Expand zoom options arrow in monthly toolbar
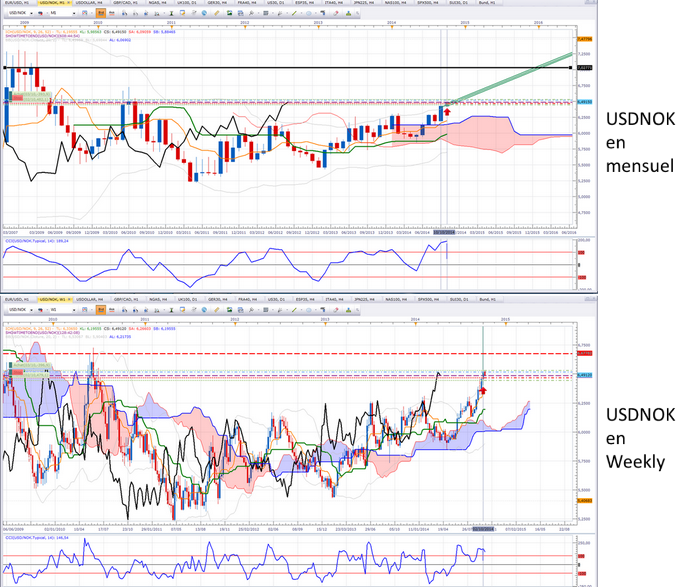The width and height of the screenshot is (700, 587). tap(258, 13)
